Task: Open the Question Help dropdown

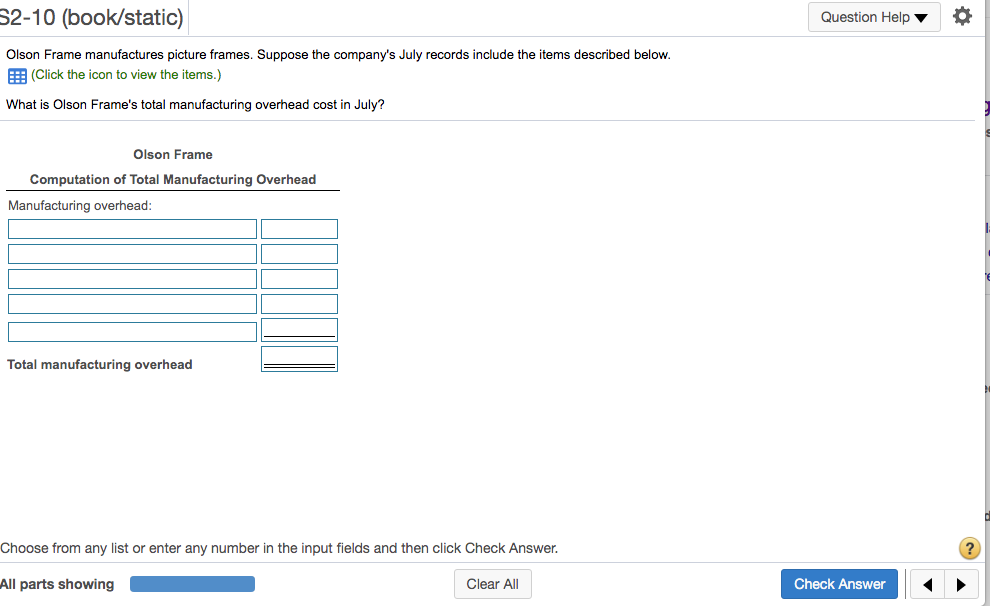Action: click(x=874, y=17)
